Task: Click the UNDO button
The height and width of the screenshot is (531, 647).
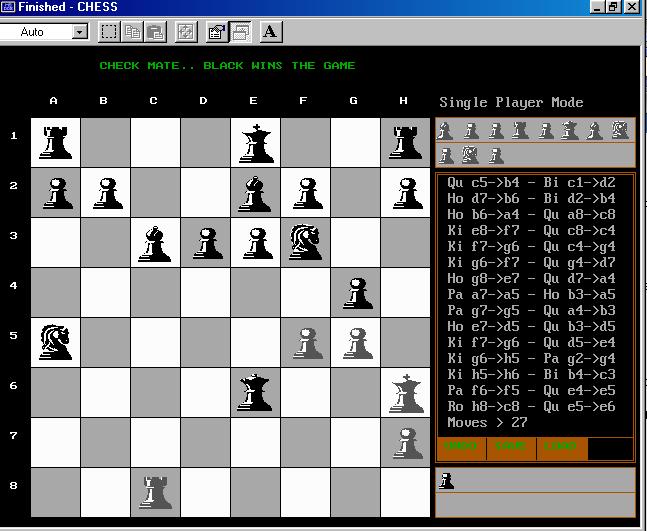Action: tap(461, 448)
